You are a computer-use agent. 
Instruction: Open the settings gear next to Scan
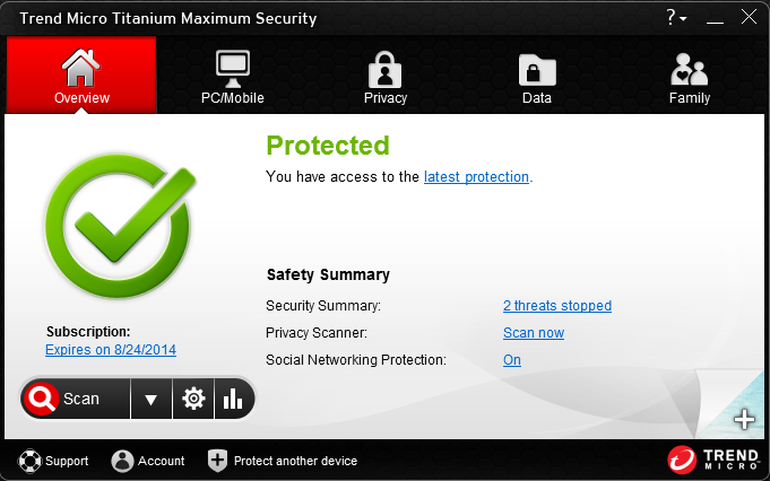point(193,398)
